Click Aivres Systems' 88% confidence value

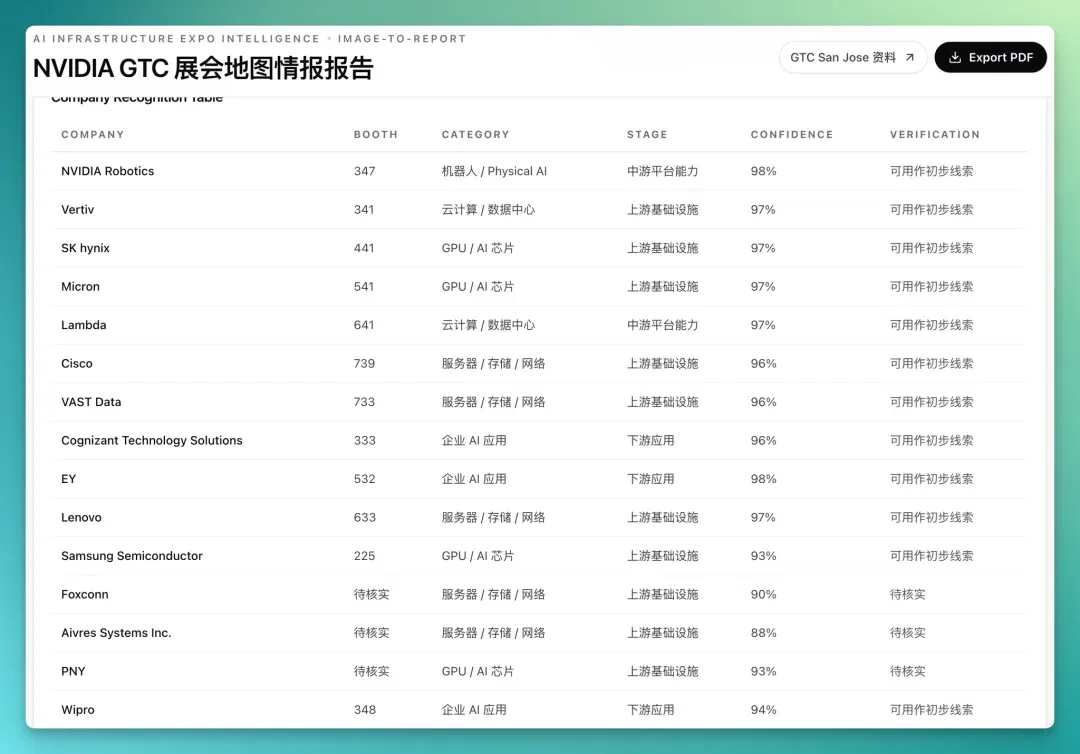click(x=763, y=633)
